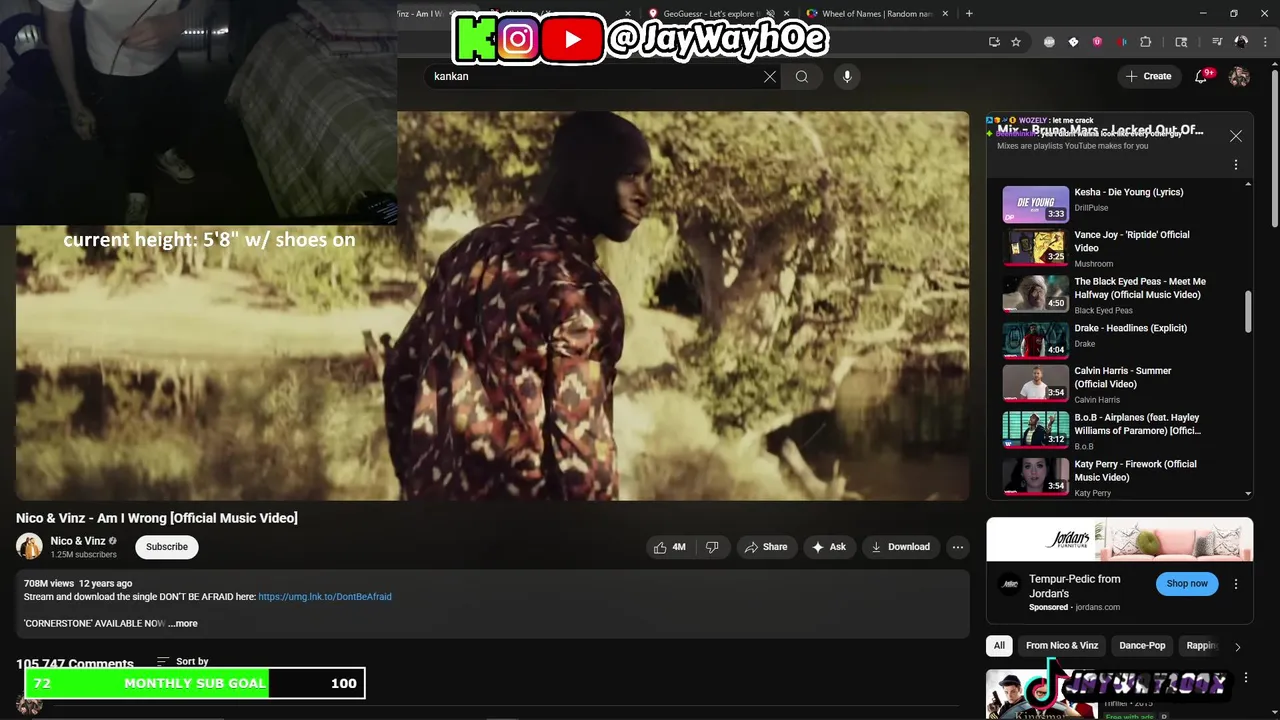The height and width of the screenshot is (720, 1280).
Task: Expand the description with ...more
Action: [x=183, y=623]
